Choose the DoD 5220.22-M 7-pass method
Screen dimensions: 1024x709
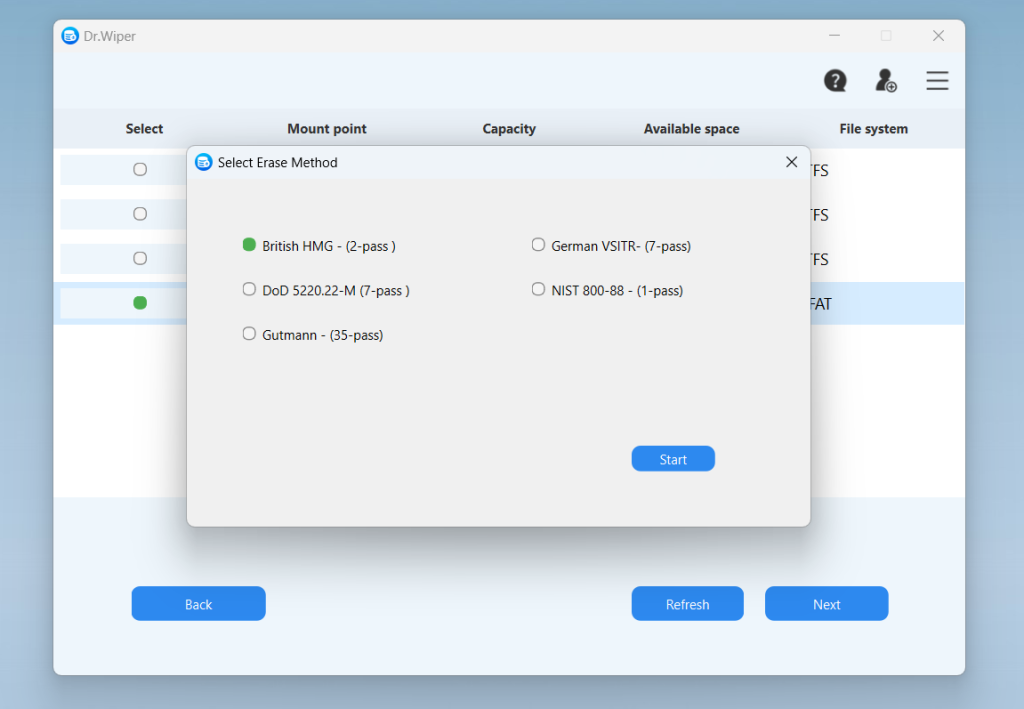(x=248, y=289)
